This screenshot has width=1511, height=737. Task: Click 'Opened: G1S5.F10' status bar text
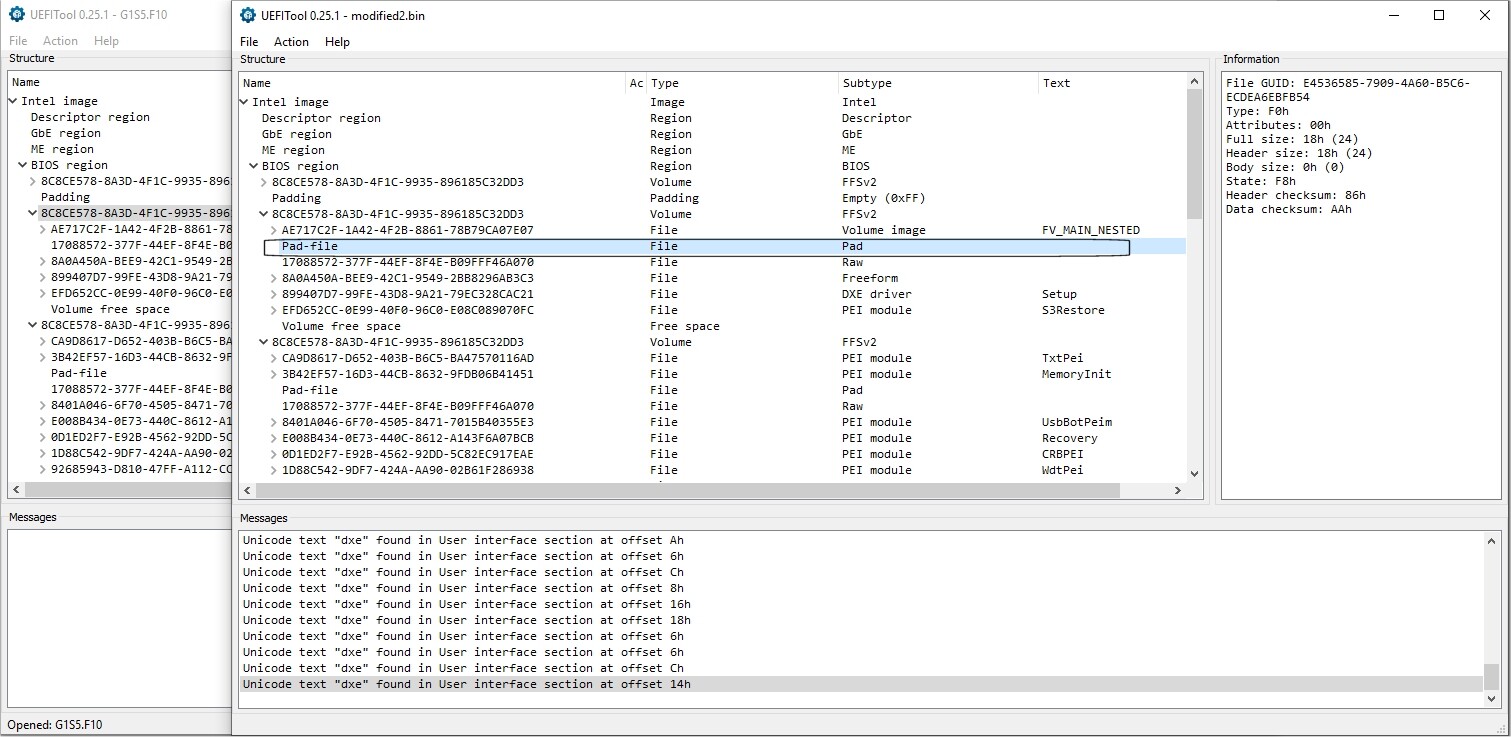pos(54,725)
